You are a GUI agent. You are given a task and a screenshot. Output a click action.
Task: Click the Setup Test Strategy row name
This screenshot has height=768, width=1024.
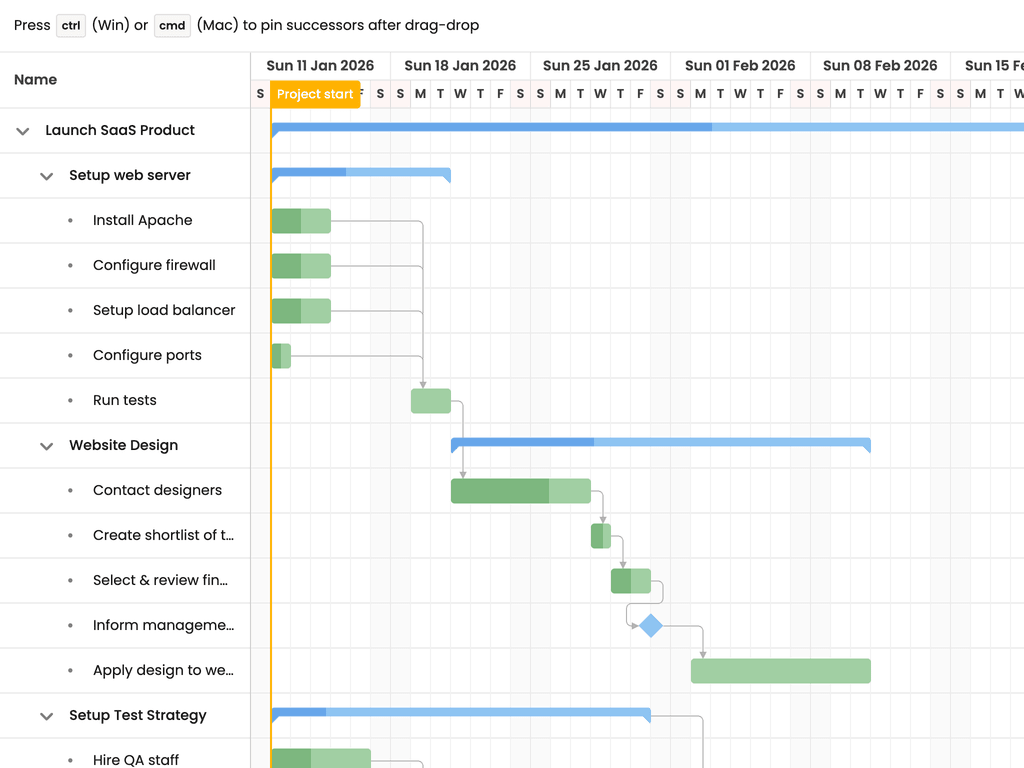tap(138, 715)
